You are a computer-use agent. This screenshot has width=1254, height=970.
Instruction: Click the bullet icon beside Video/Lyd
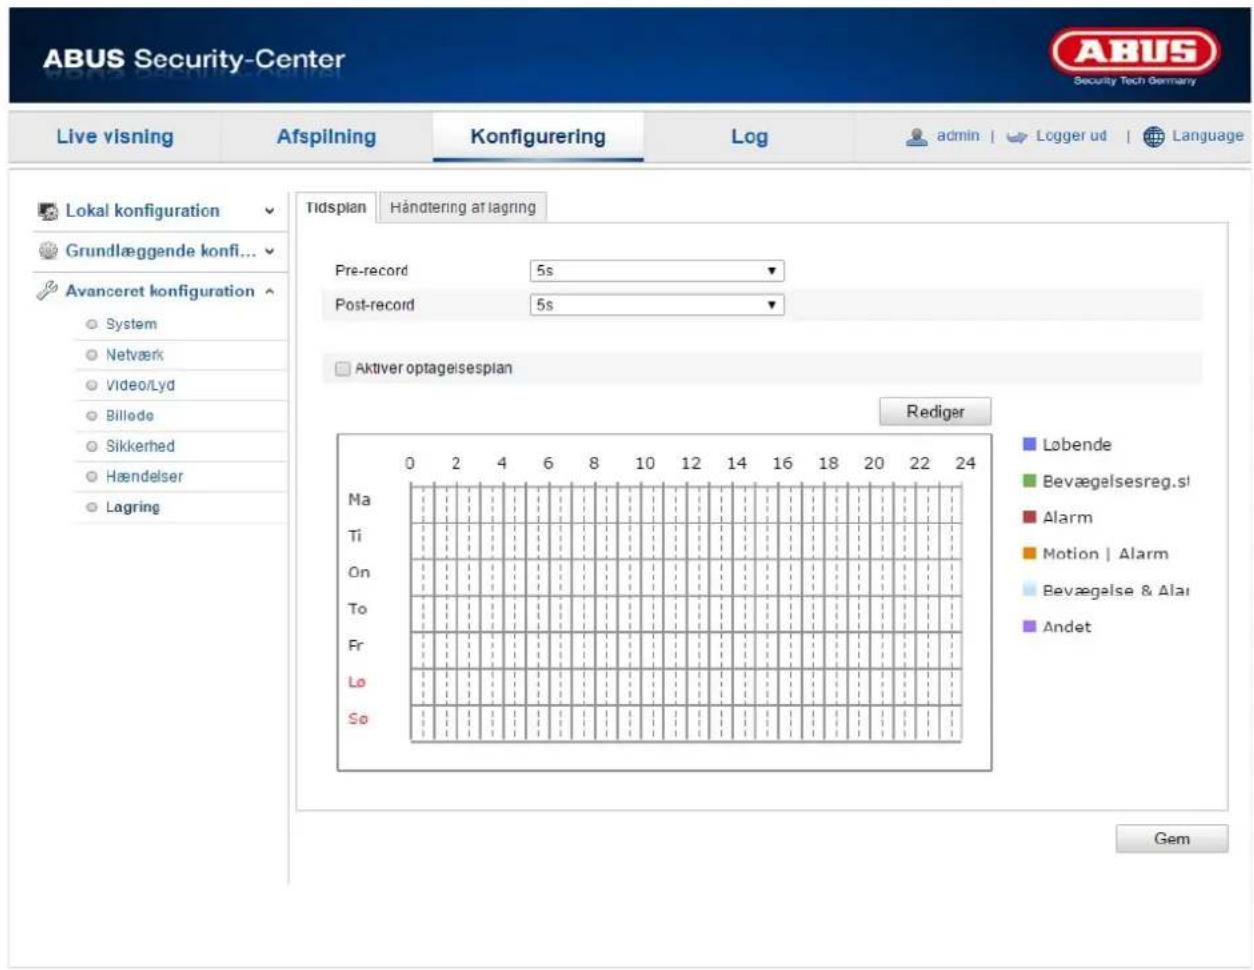92,385
